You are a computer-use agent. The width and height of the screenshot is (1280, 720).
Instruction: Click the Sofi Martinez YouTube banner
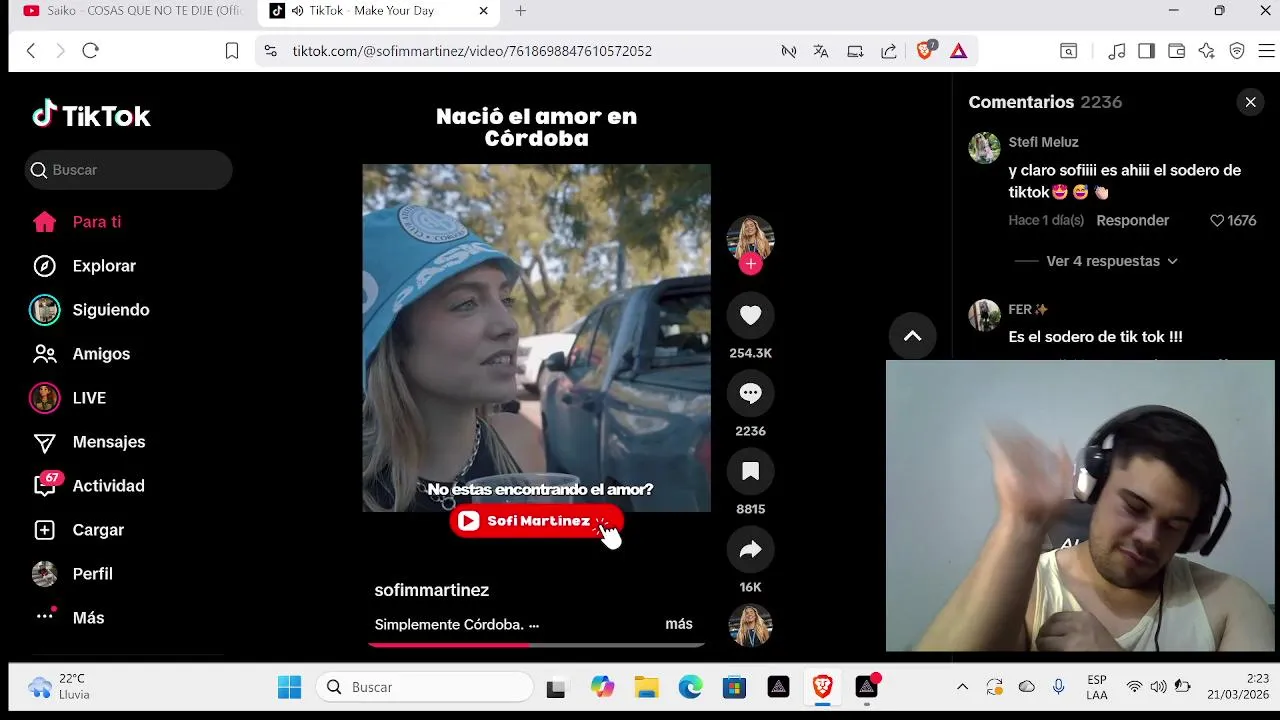click(537, 521)
